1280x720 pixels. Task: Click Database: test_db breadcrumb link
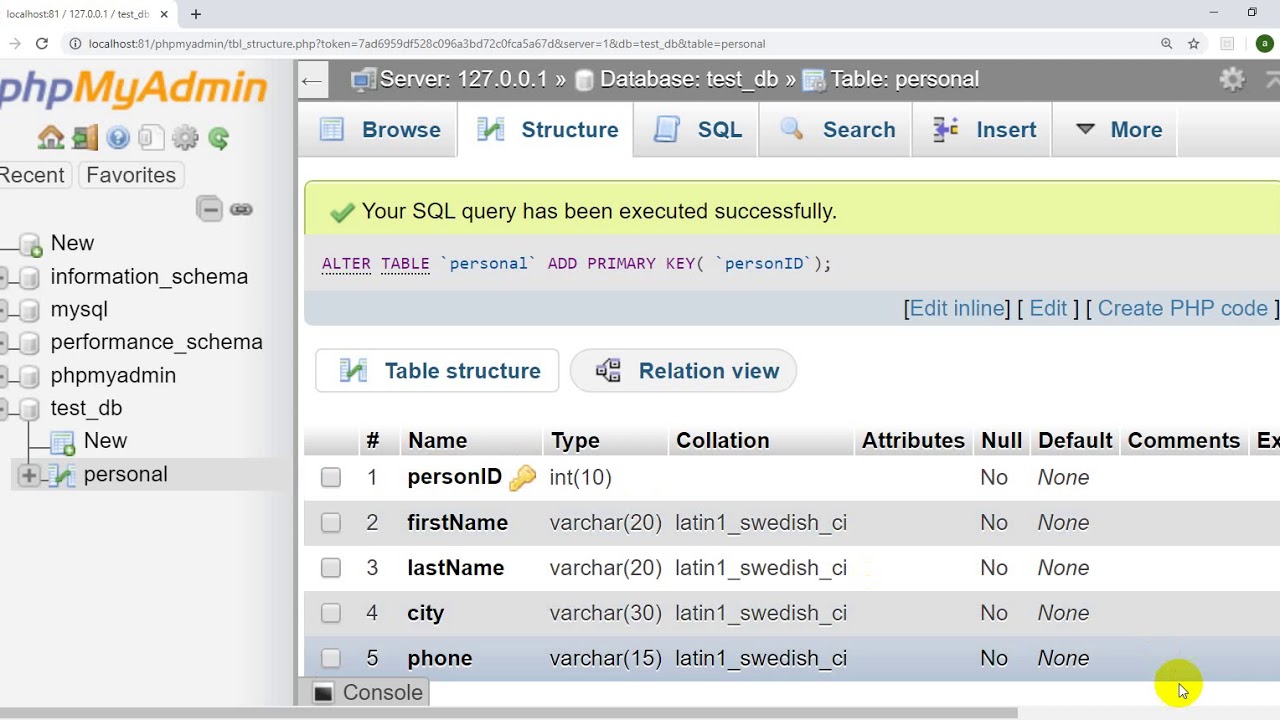[x=689, y=79]
